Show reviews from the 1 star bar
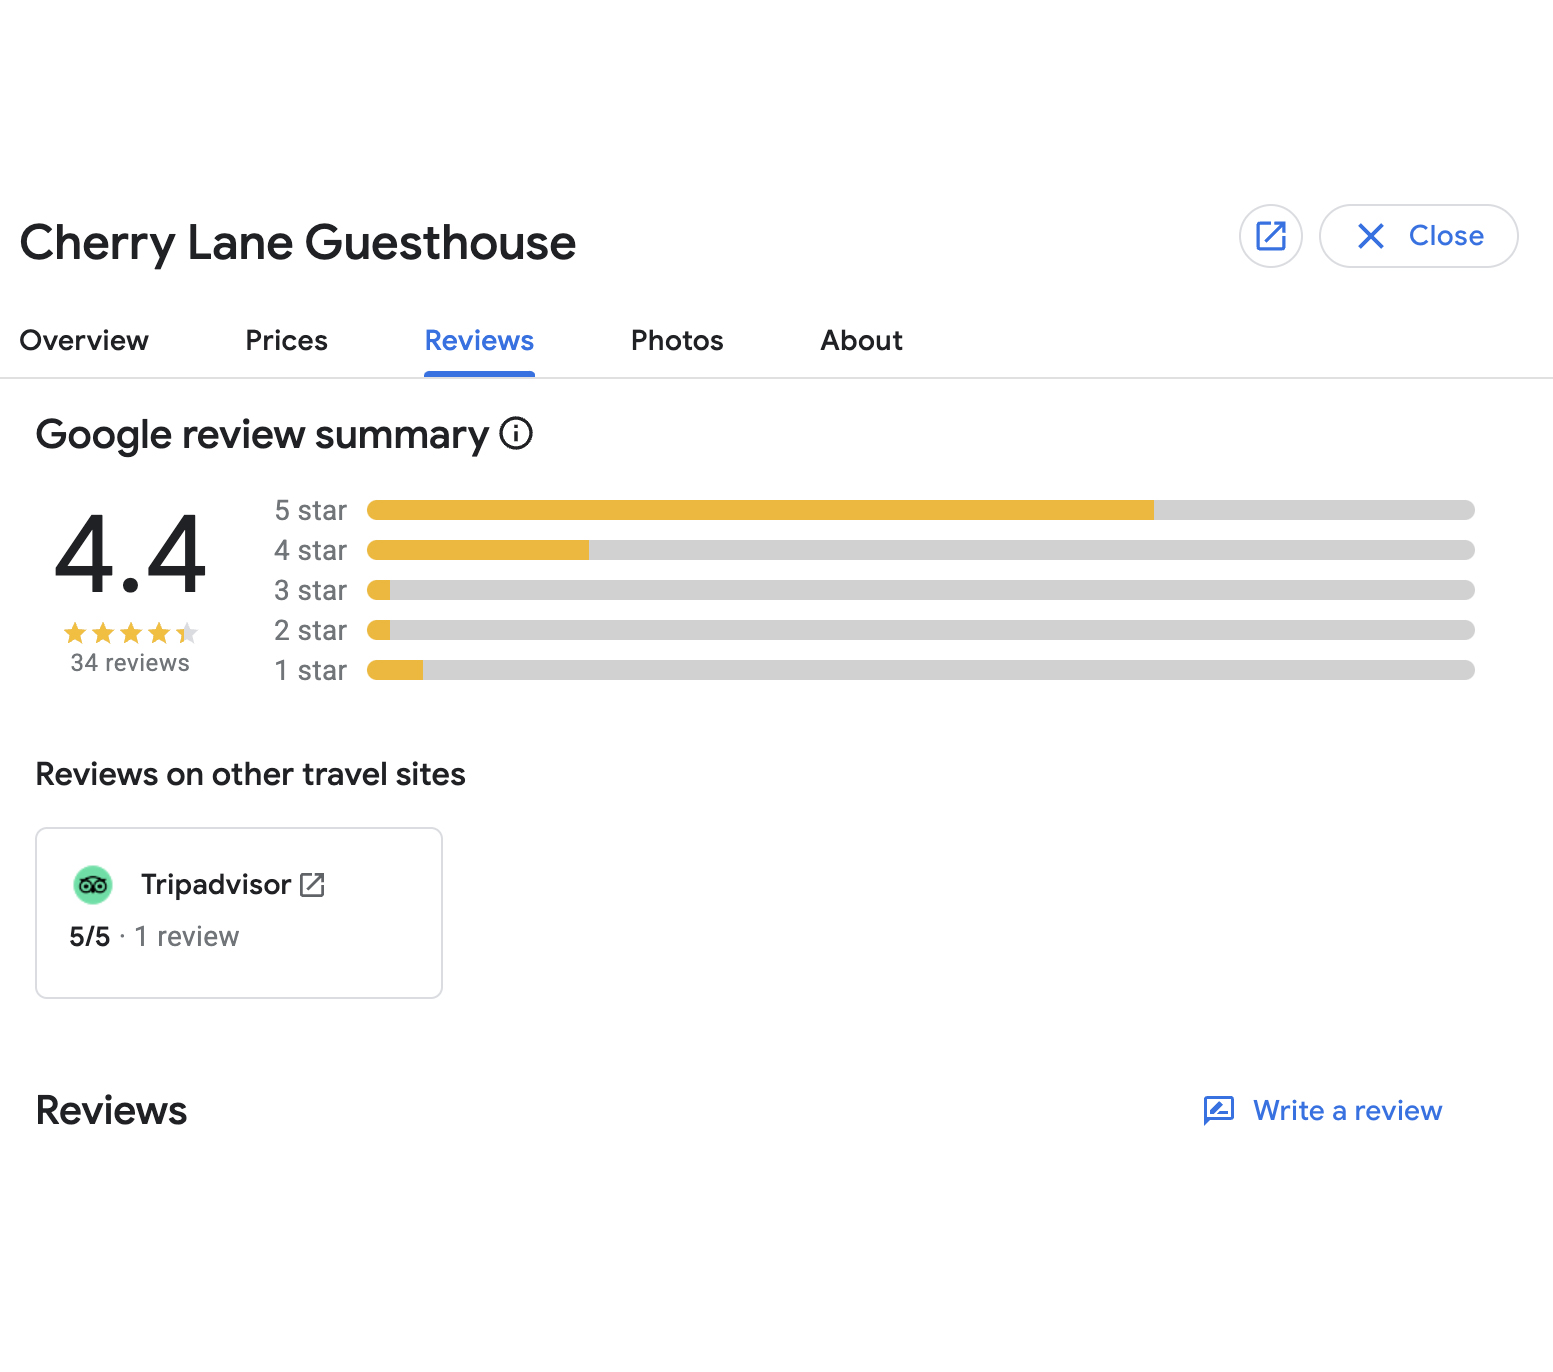 [x=920, y=670]
